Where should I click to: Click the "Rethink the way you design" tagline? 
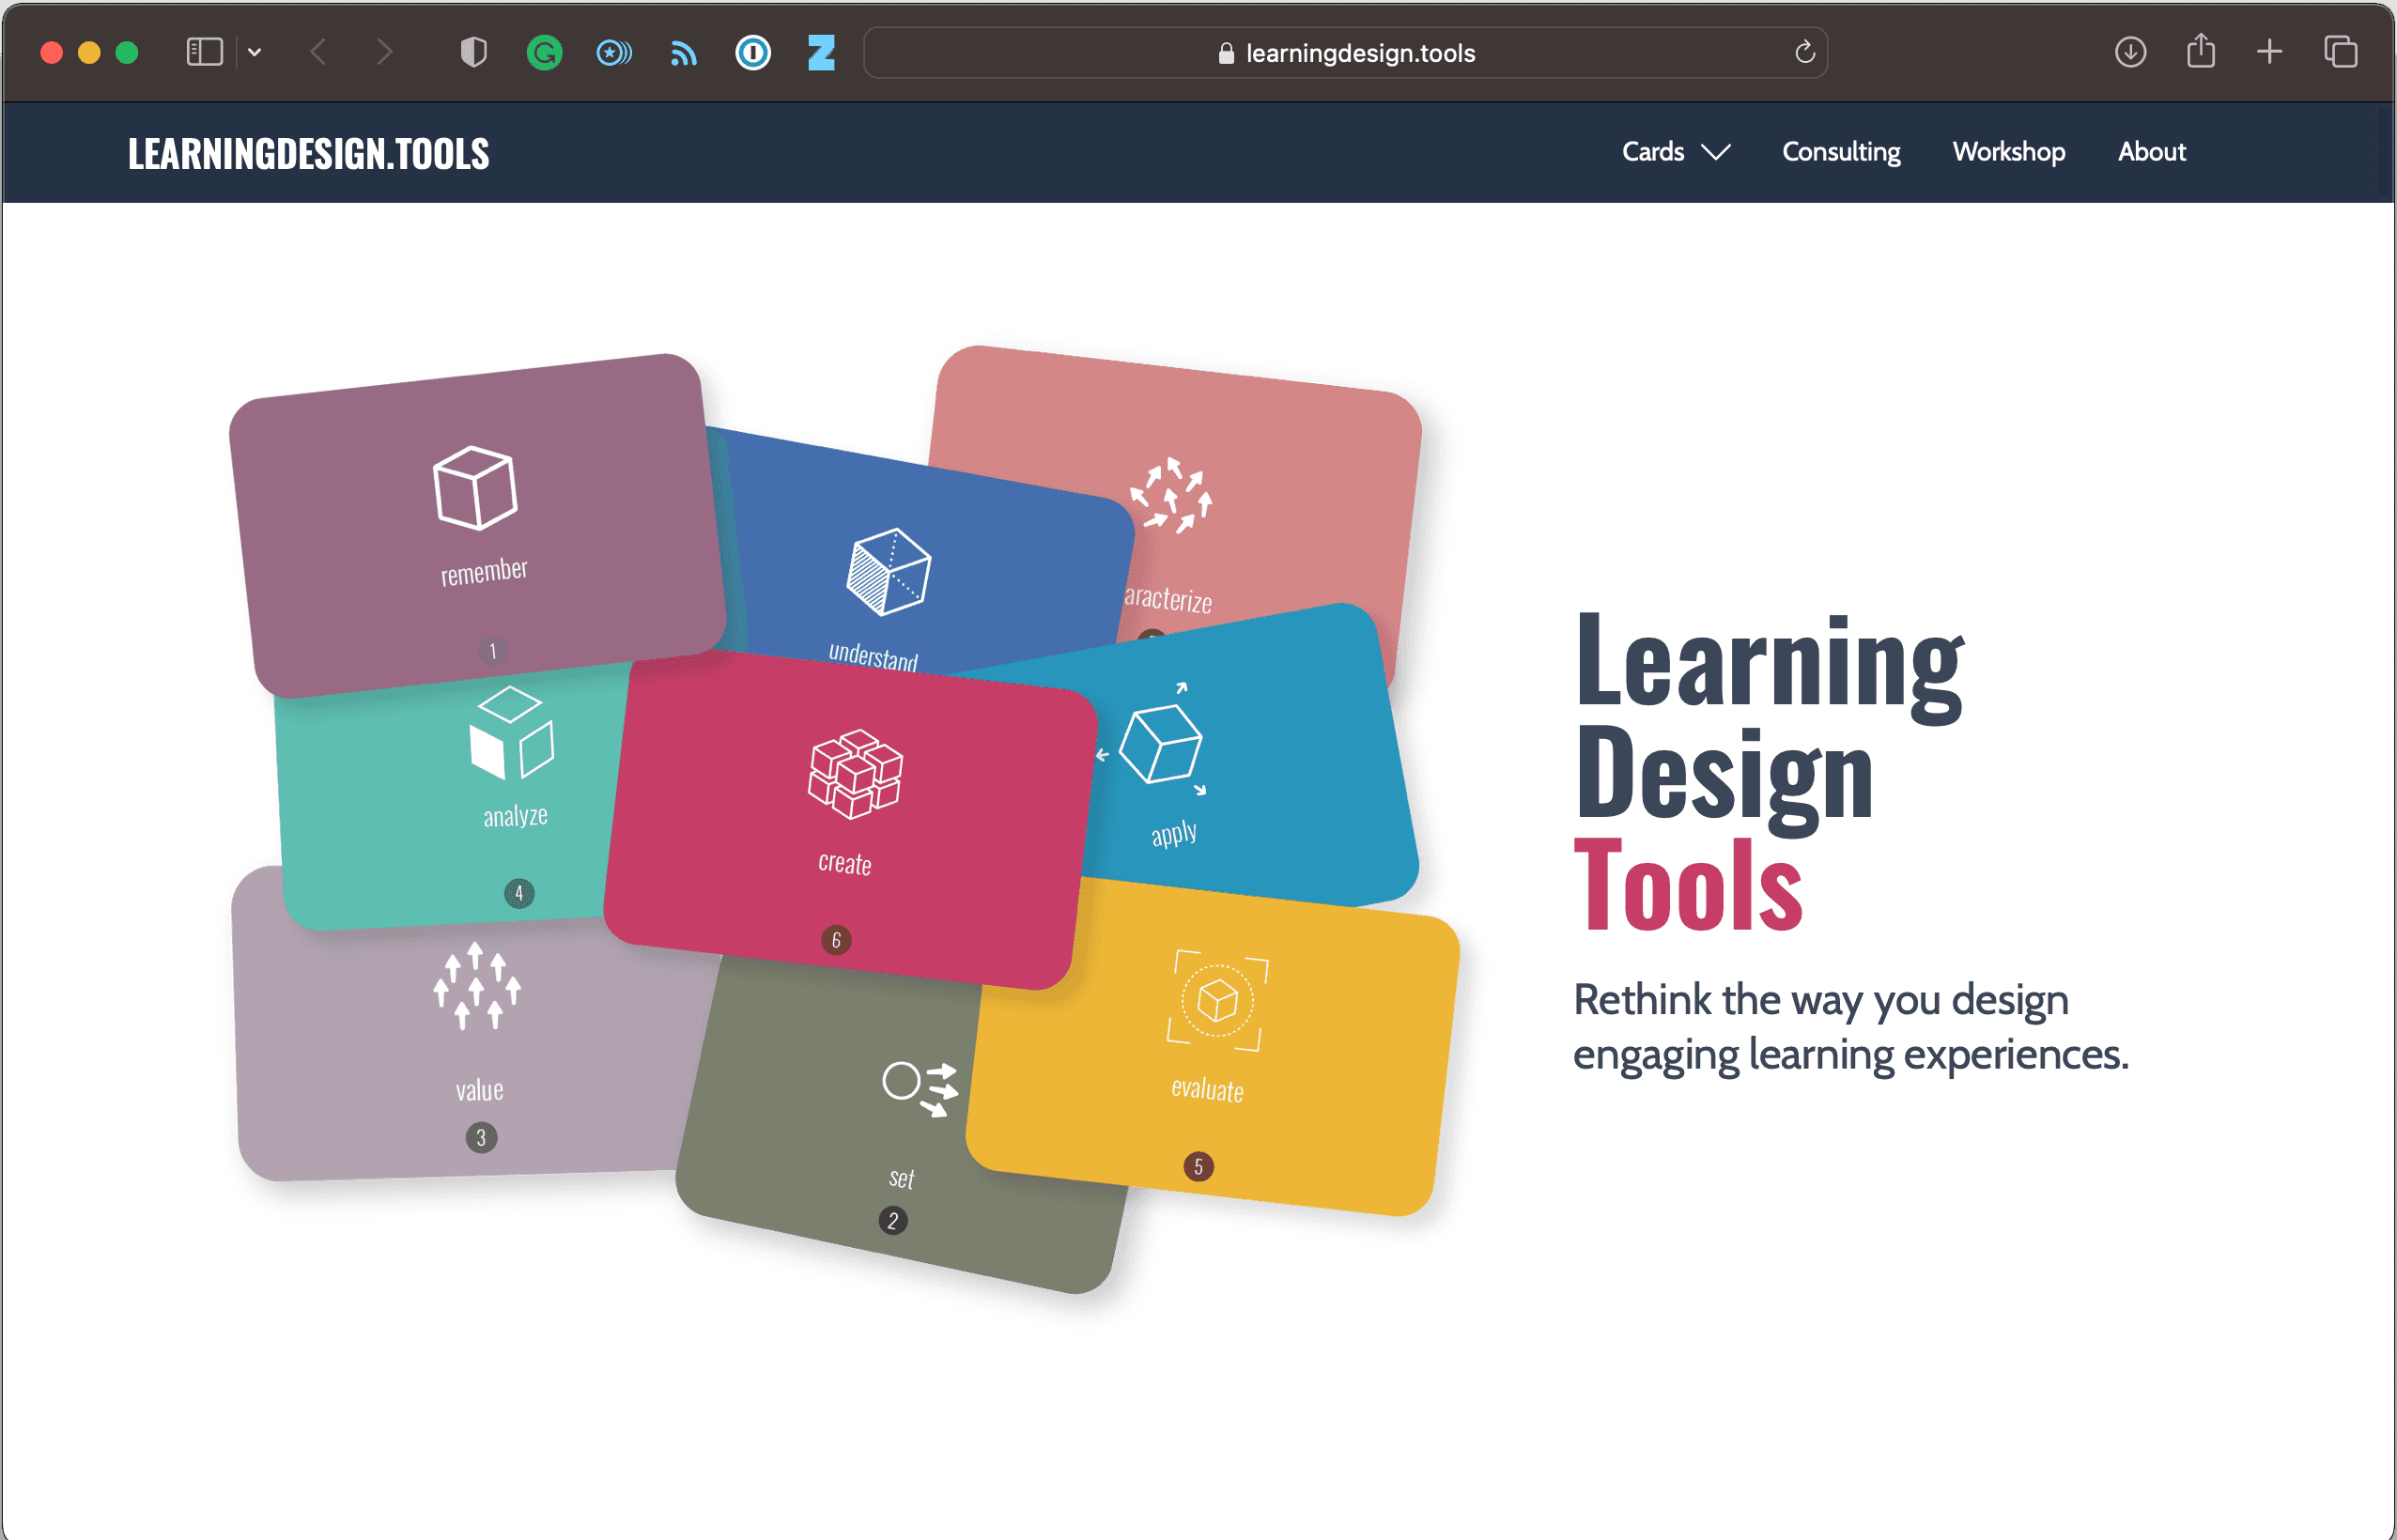pyautogui.click(x=1821, y=1000)
